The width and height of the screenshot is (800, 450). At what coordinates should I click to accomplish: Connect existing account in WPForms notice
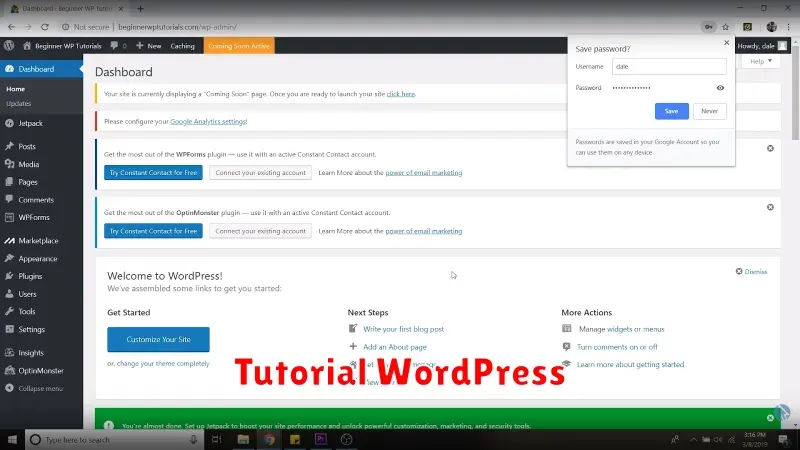pyautogui.click(x=260, y=172)
